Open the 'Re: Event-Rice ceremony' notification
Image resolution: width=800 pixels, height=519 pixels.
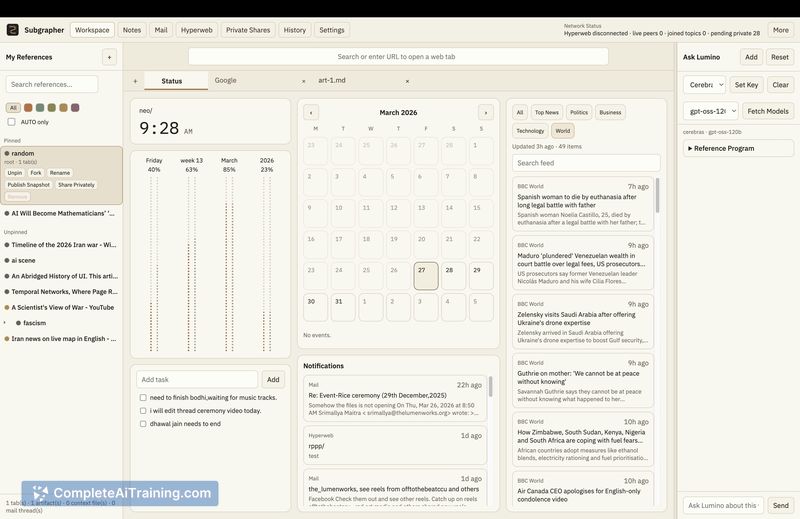(x=395, y=399)
